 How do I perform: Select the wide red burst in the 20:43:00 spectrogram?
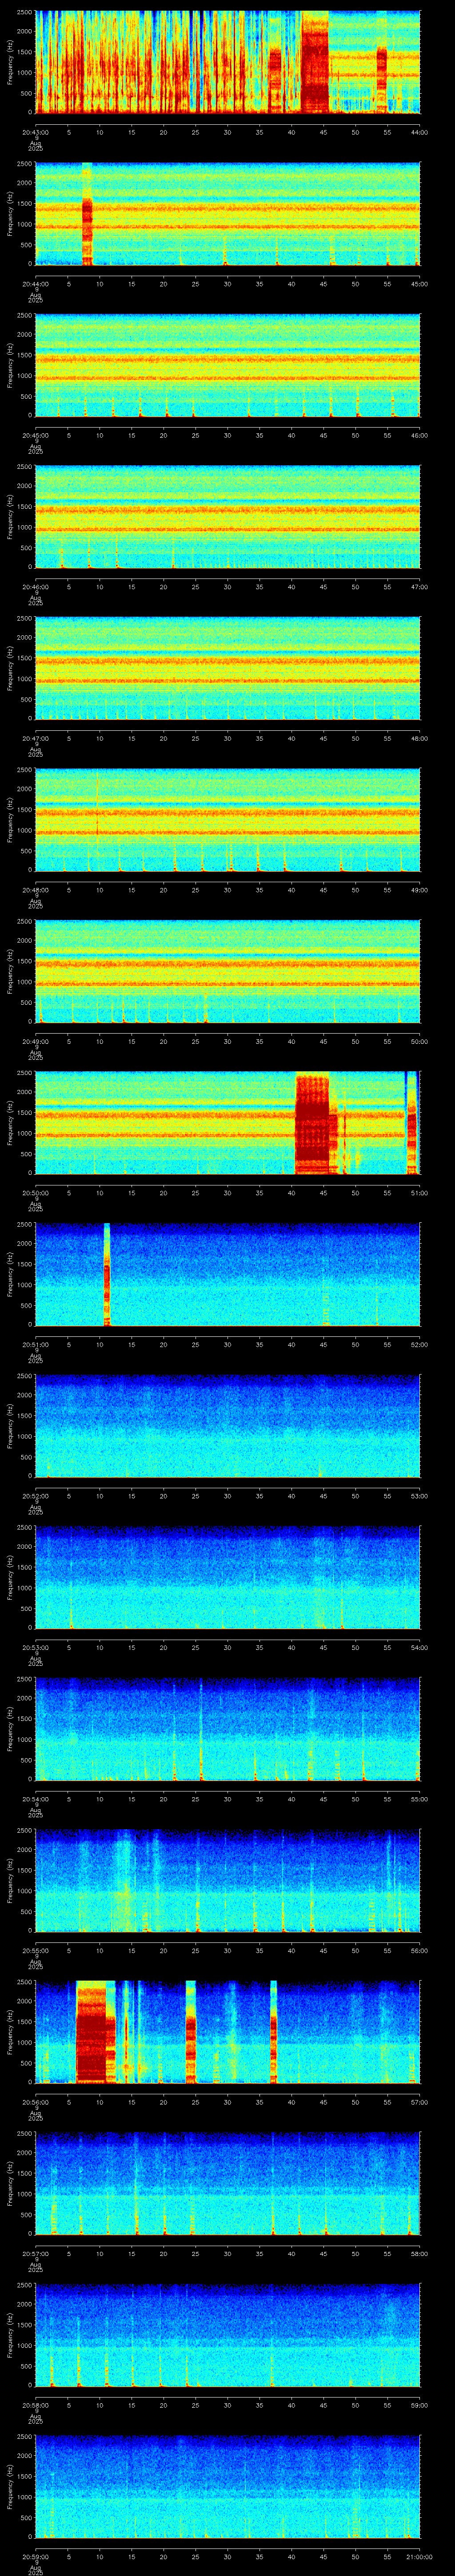[315, 62]
